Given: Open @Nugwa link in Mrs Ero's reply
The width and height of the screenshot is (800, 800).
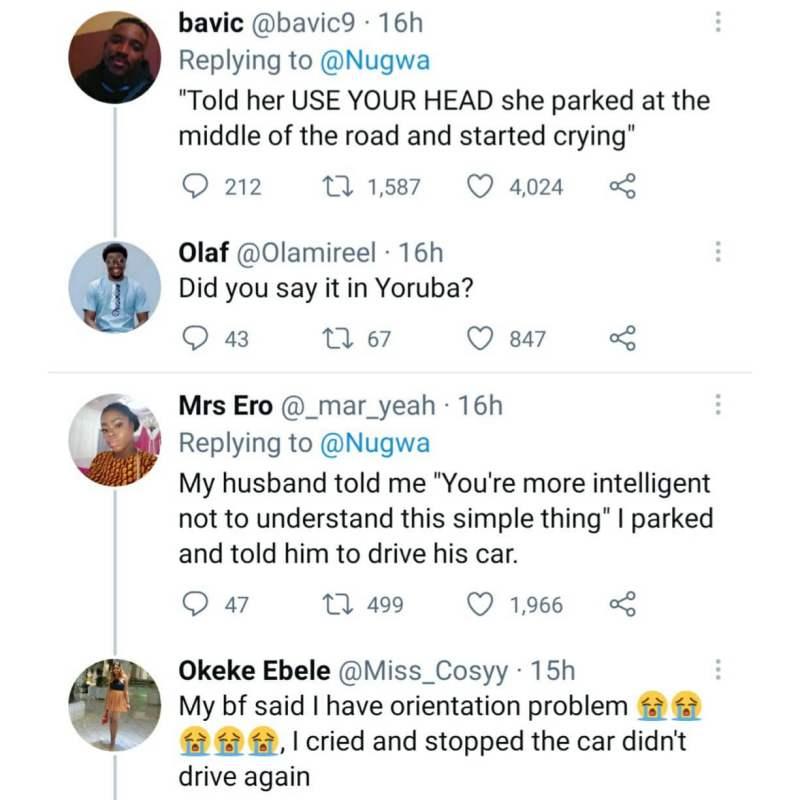Looking at the screenshot, I should (374, 441).
